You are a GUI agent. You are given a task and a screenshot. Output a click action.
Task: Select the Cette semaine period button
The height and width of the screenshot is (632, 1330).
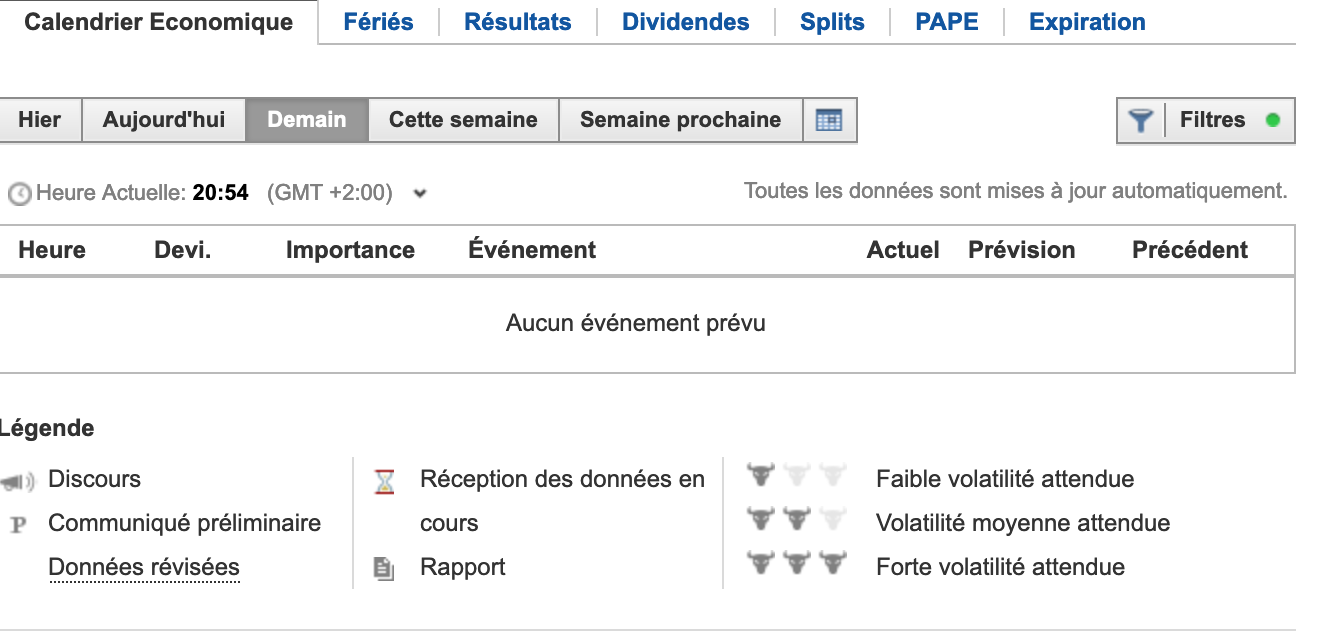click(463, 120)
